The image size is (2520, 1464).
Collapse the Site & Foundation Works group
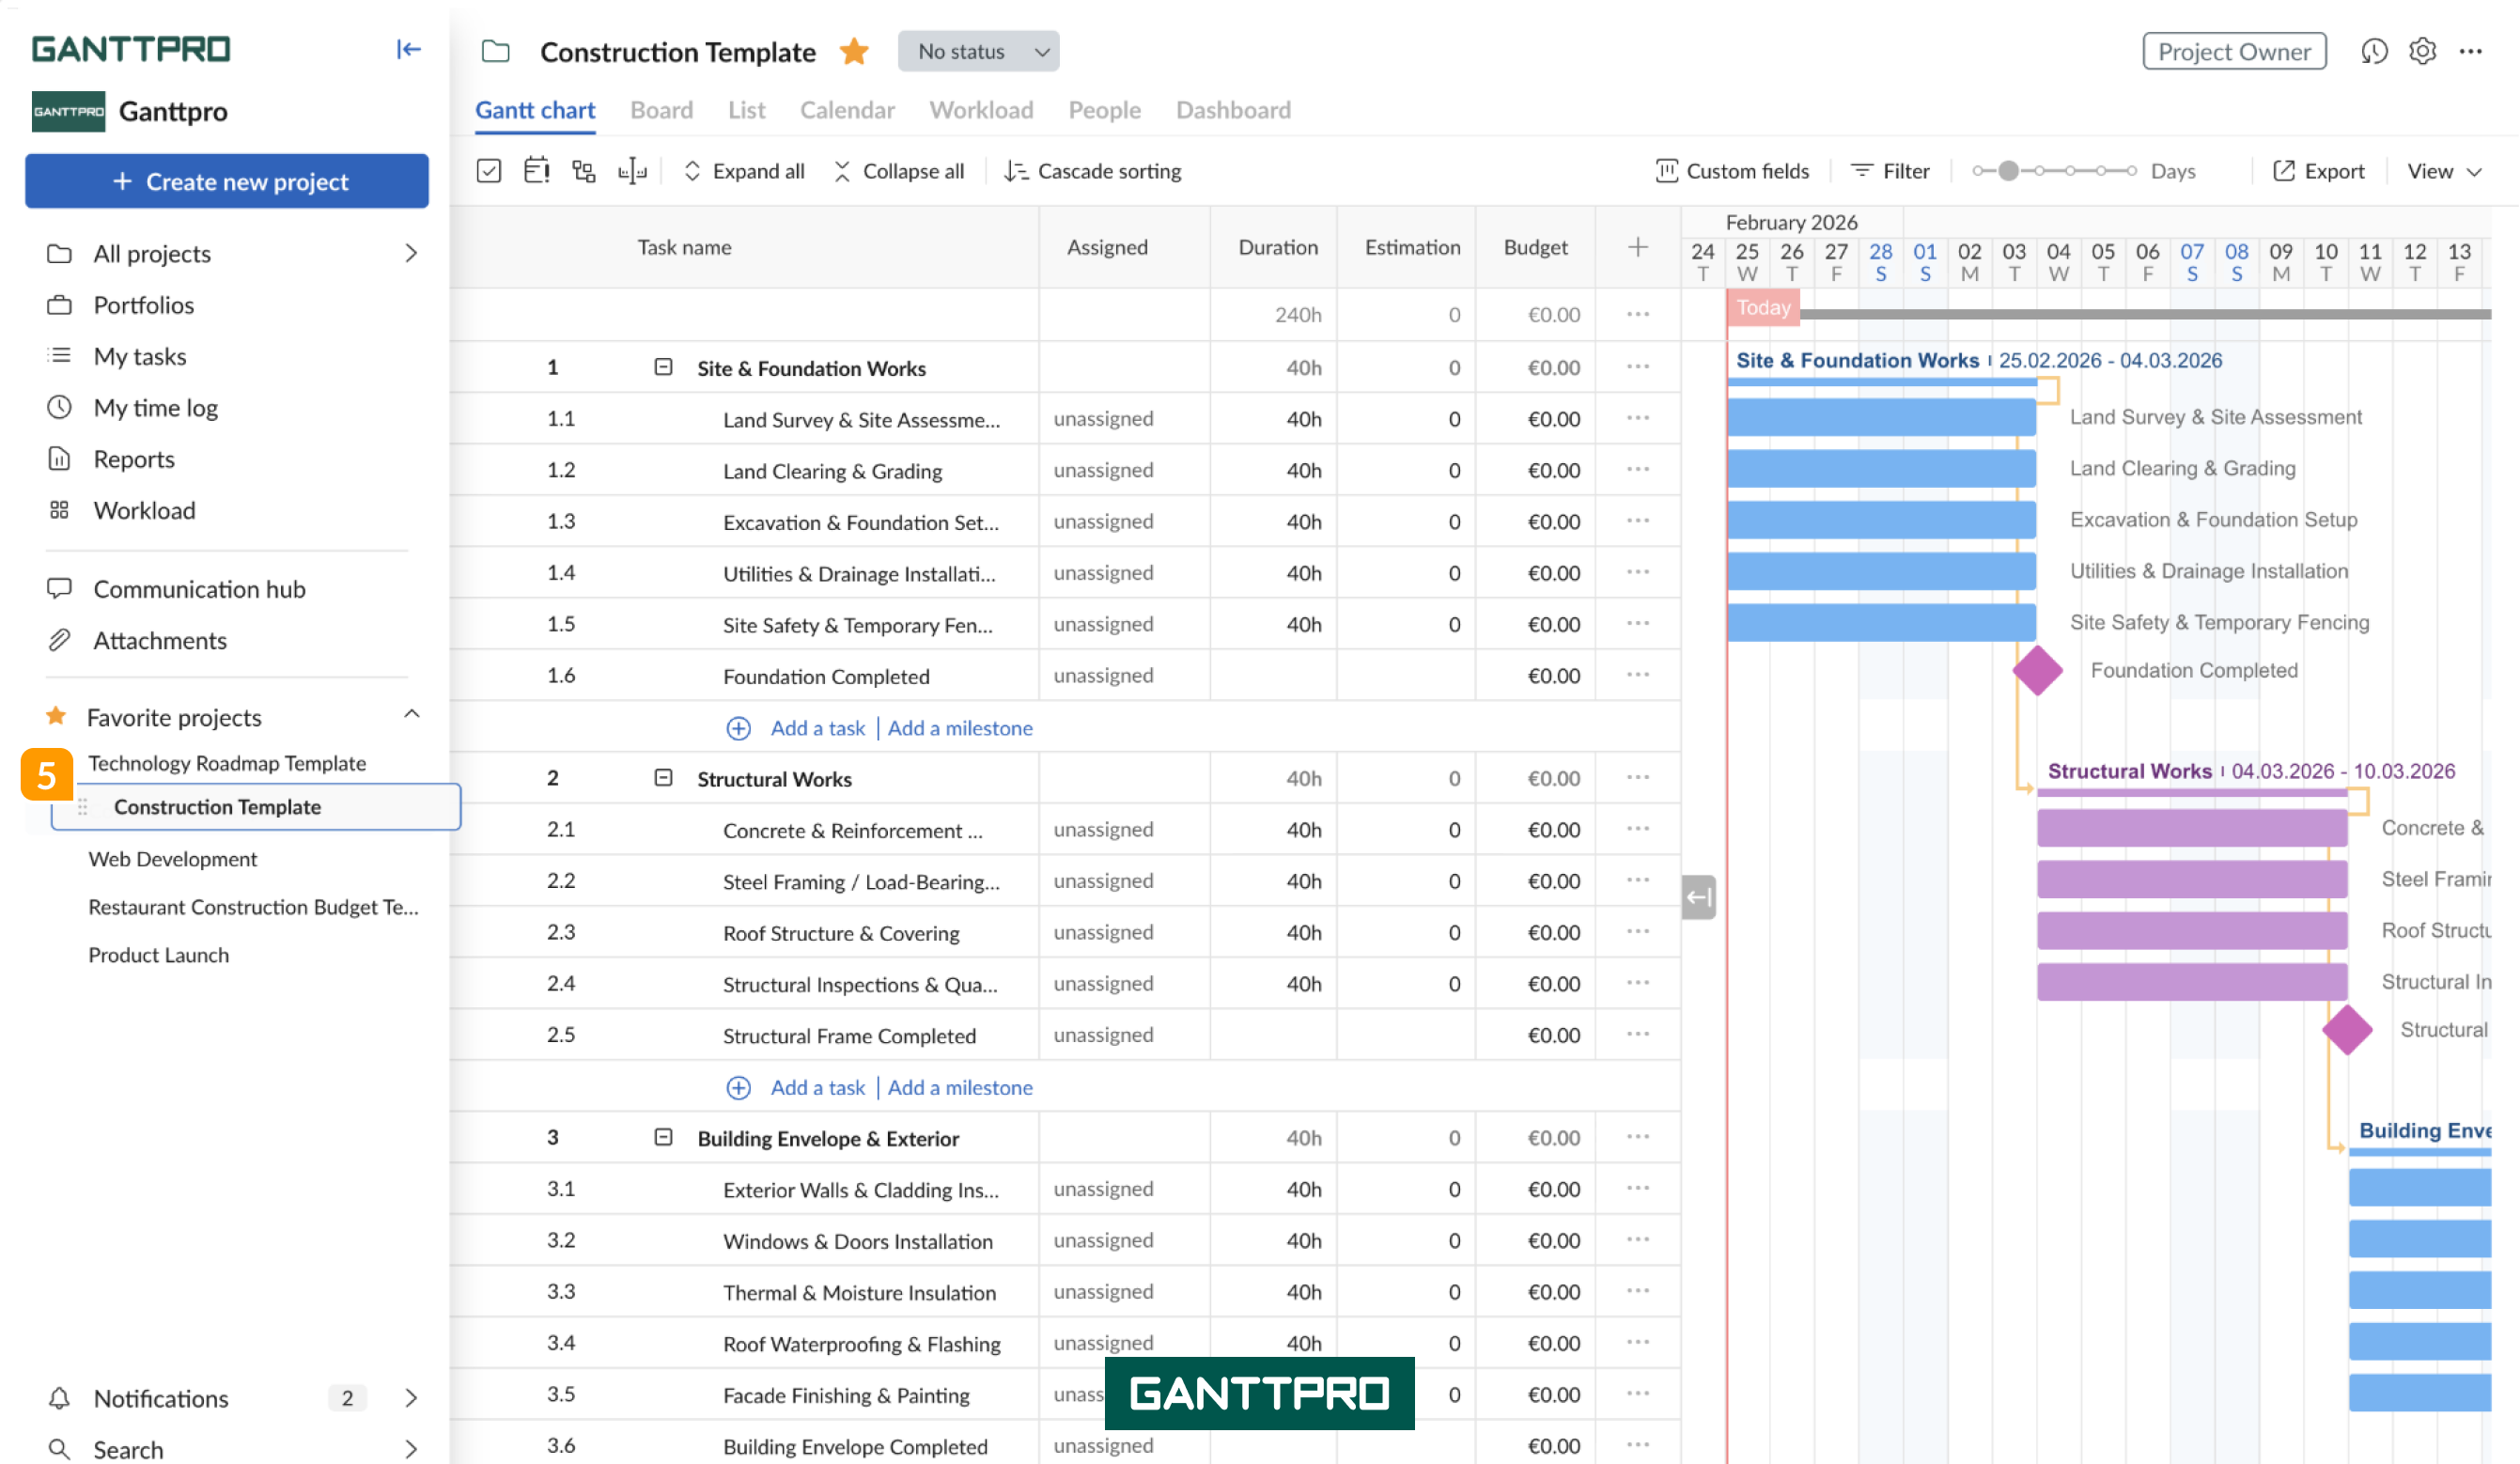(x=663, y=367)
